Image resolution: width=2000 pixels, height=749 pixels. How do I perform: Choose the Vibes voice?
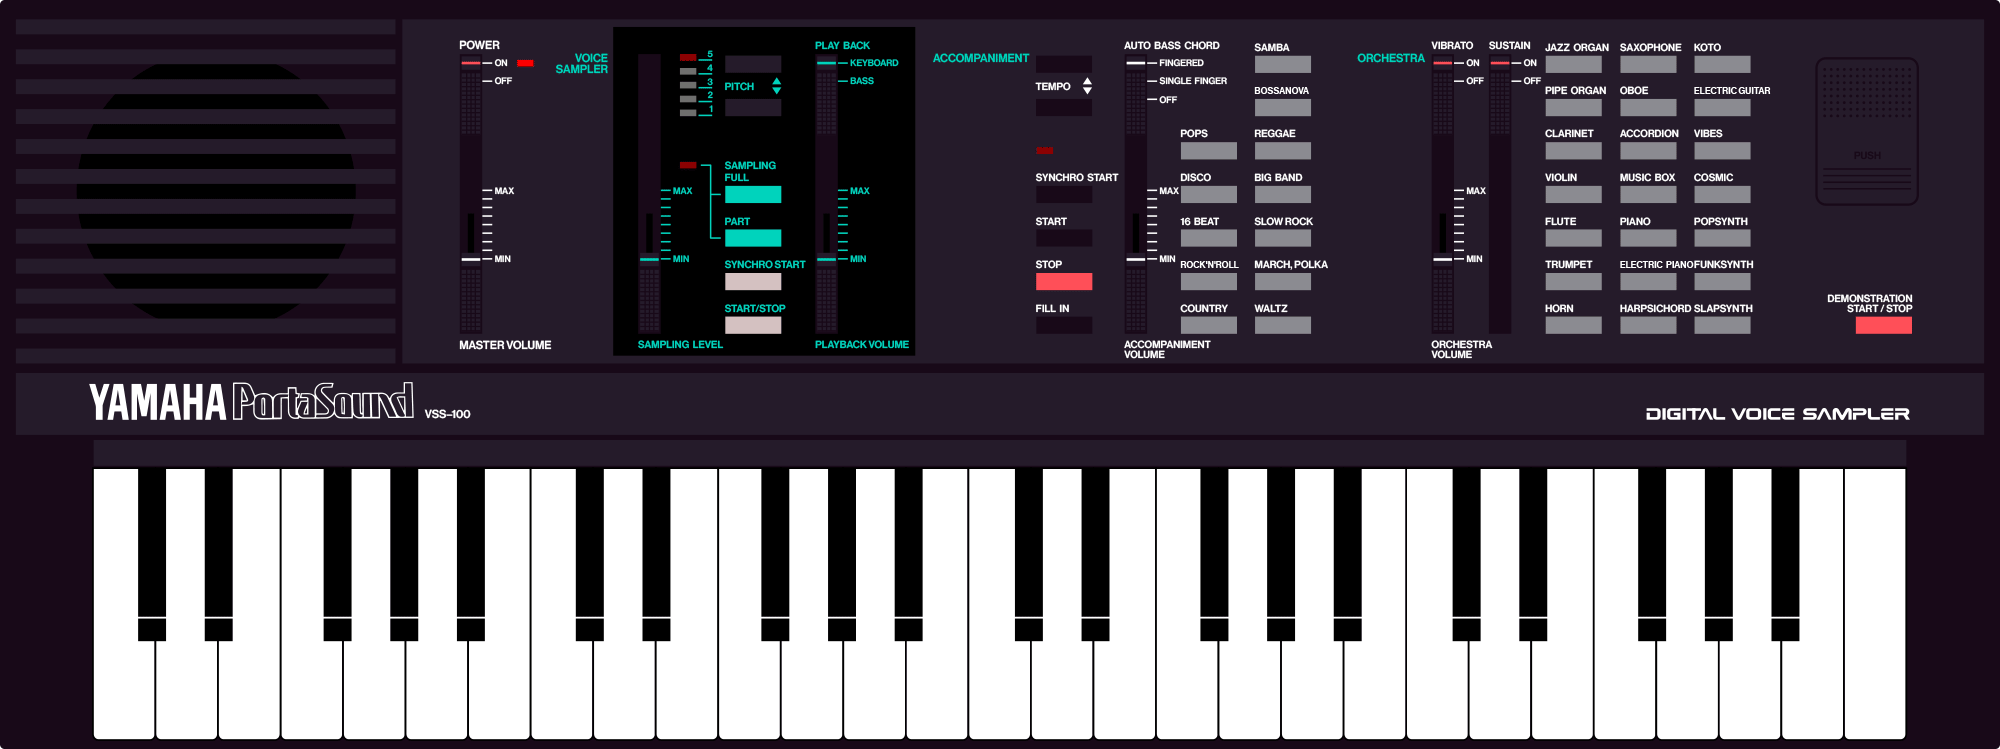(x=1722, y=151)
